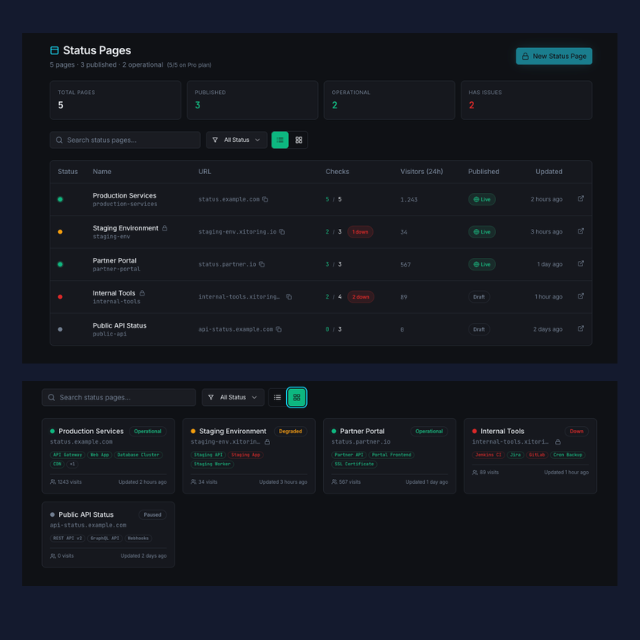Click the Webhooks tag

(138, 538)
